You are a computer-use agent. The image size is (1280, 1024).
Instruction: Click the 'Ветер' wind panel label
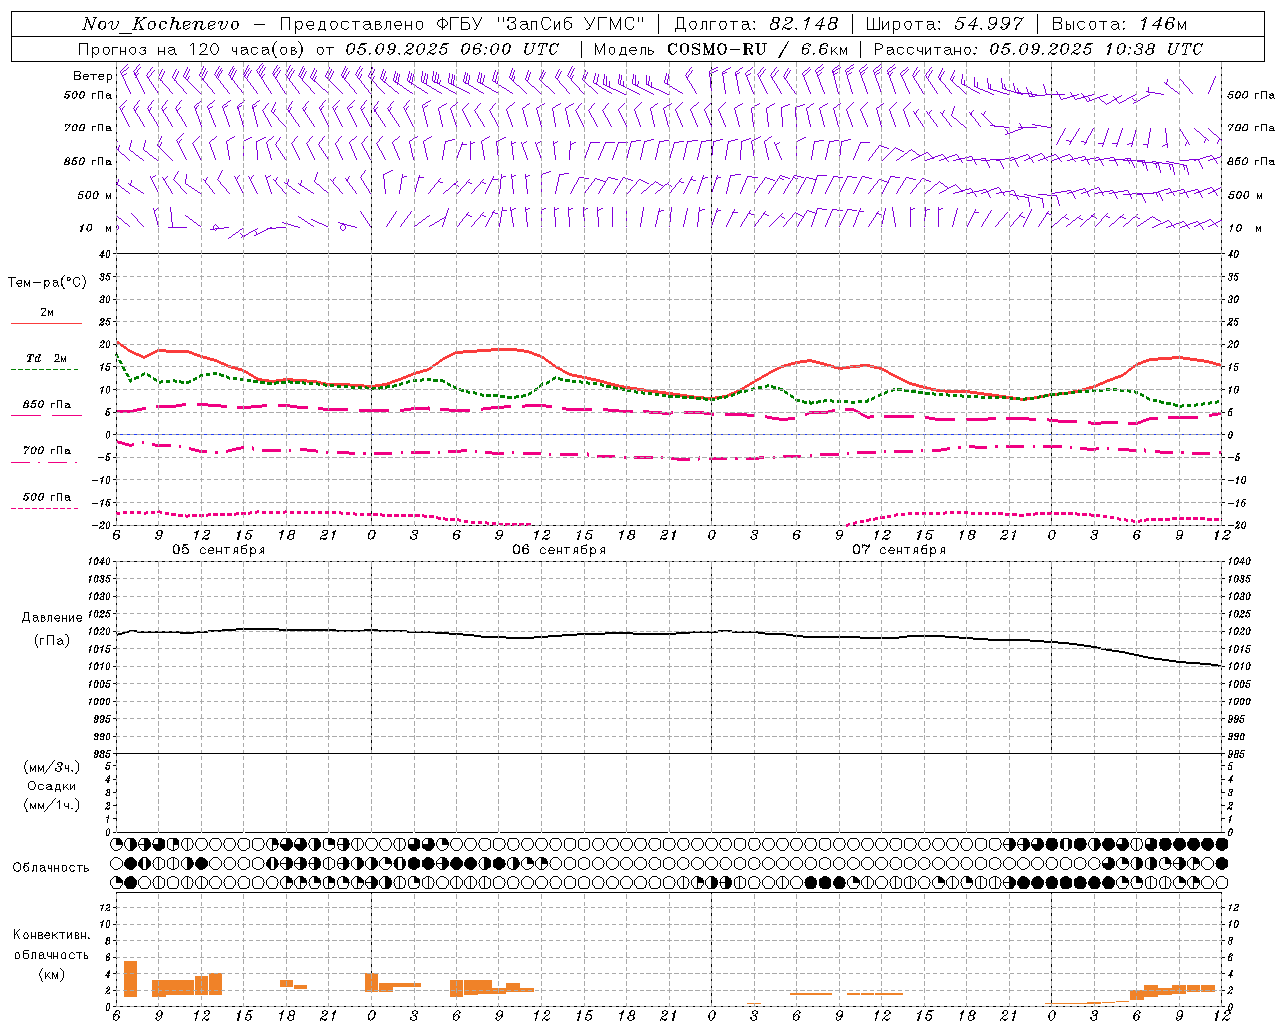(92, 76)
